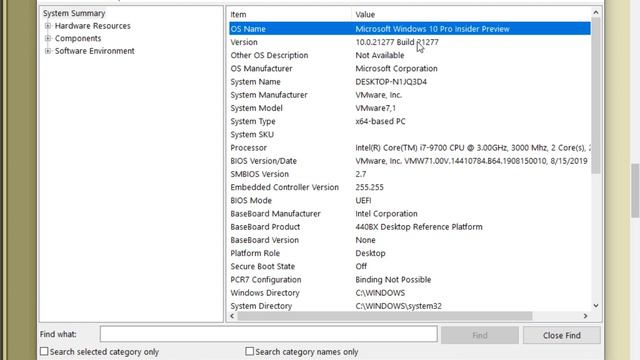640x360 pixels.
Task: Click the Close Find button
Action: click(562, 335)
